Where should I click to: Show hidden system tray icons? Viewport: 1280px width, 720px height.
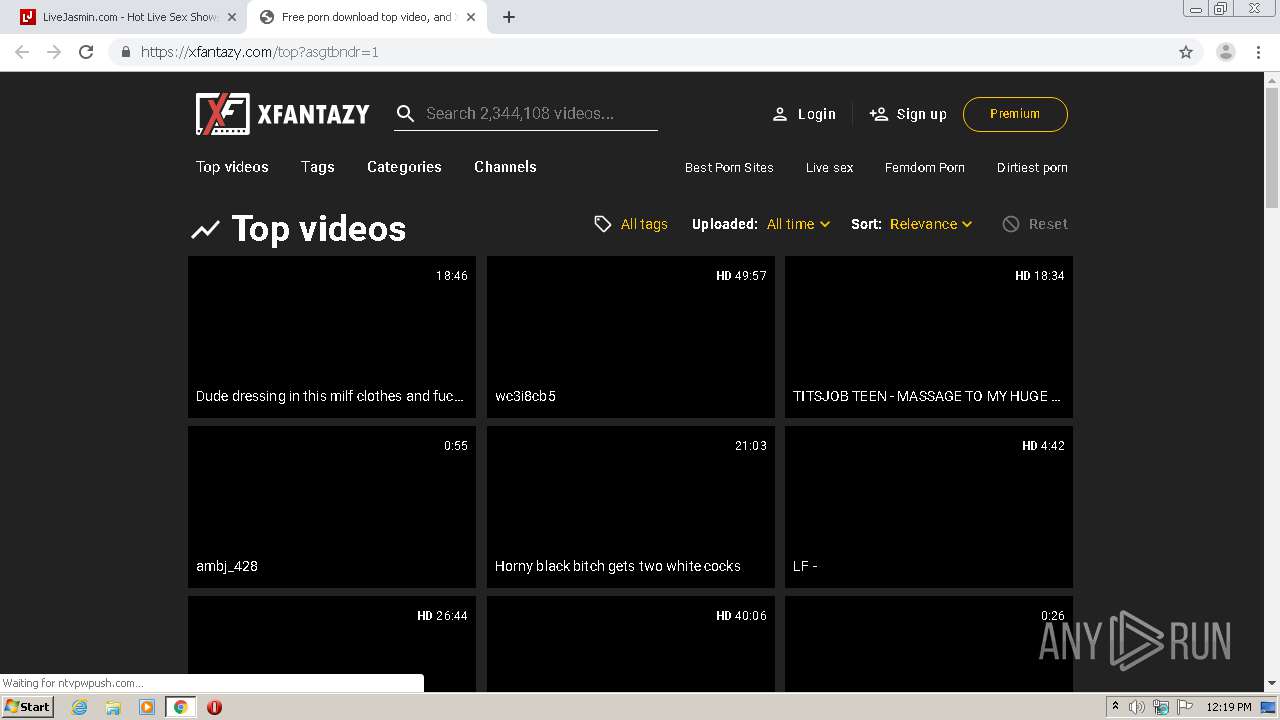[x=1115, y=707]
